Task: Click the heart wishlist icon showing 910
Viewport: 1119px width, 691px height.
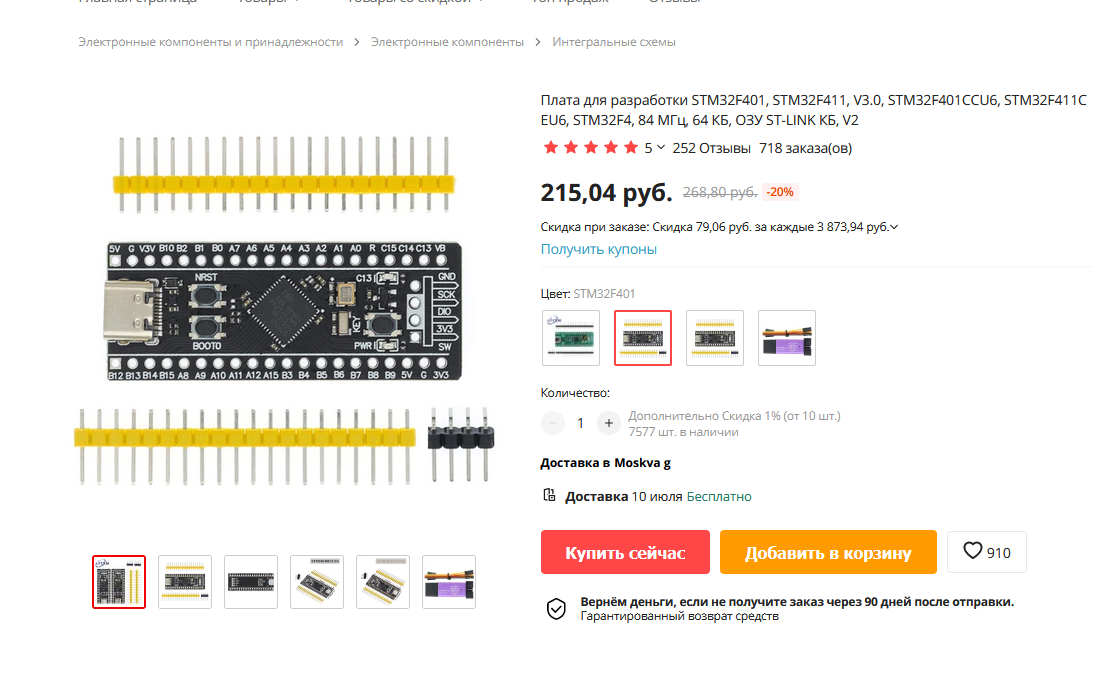Action: tap(972, 551)
